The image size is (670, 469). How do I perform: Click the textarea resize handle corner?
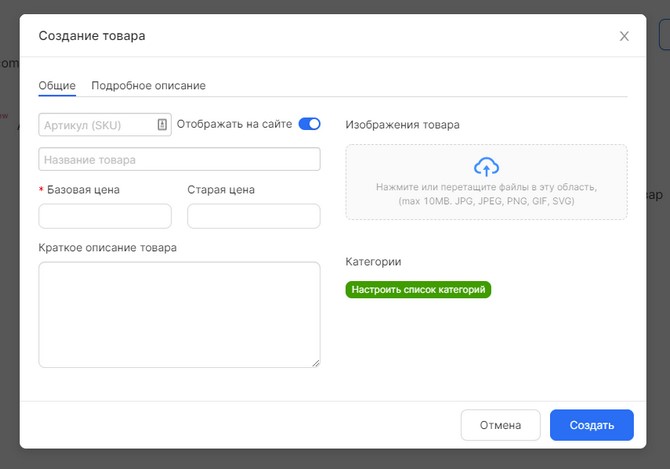[x=316, y=363]
